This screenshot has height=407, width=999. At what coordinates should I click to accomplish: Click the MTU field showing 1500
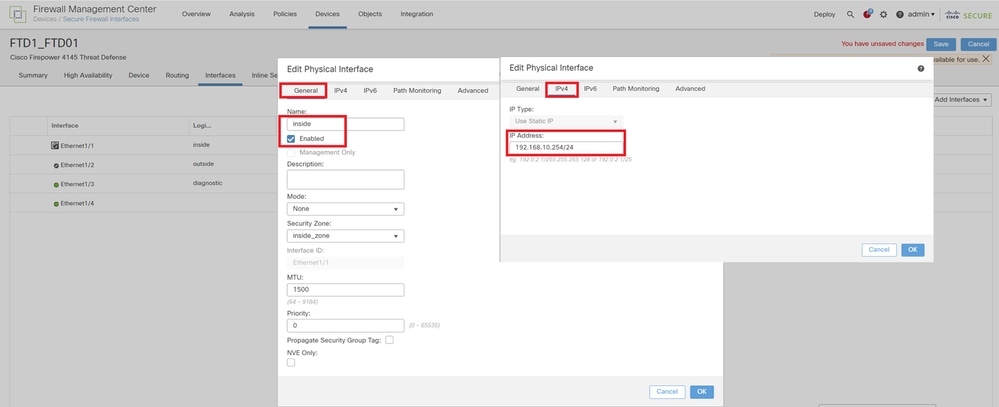pos(345,290)
